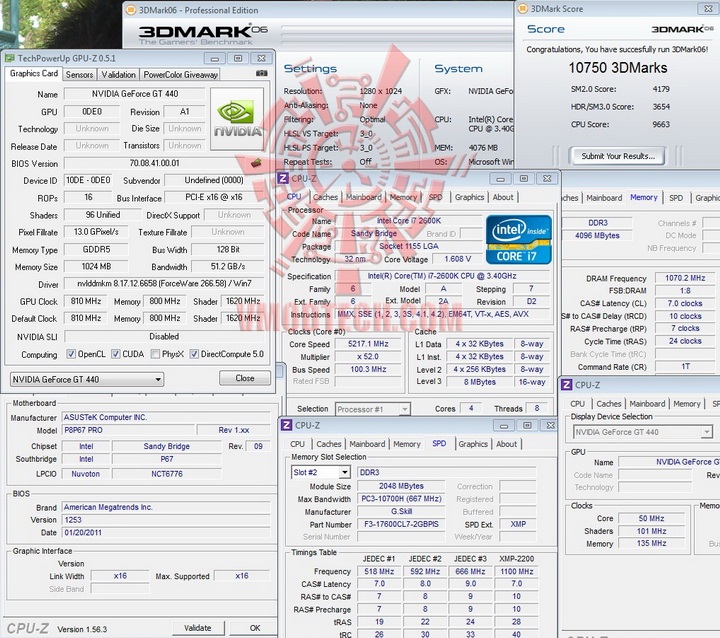Click the Close button in GPU-Z
The image size is (720, 638).
coord(245,378)
